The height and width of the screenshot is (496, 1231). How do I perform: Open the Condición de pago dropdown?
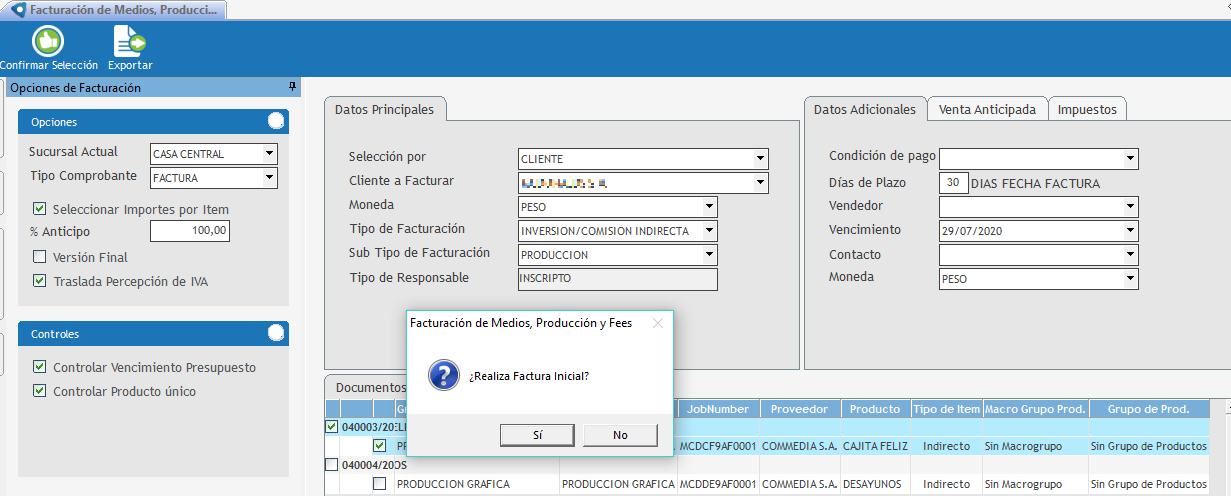coord(1130,158)
